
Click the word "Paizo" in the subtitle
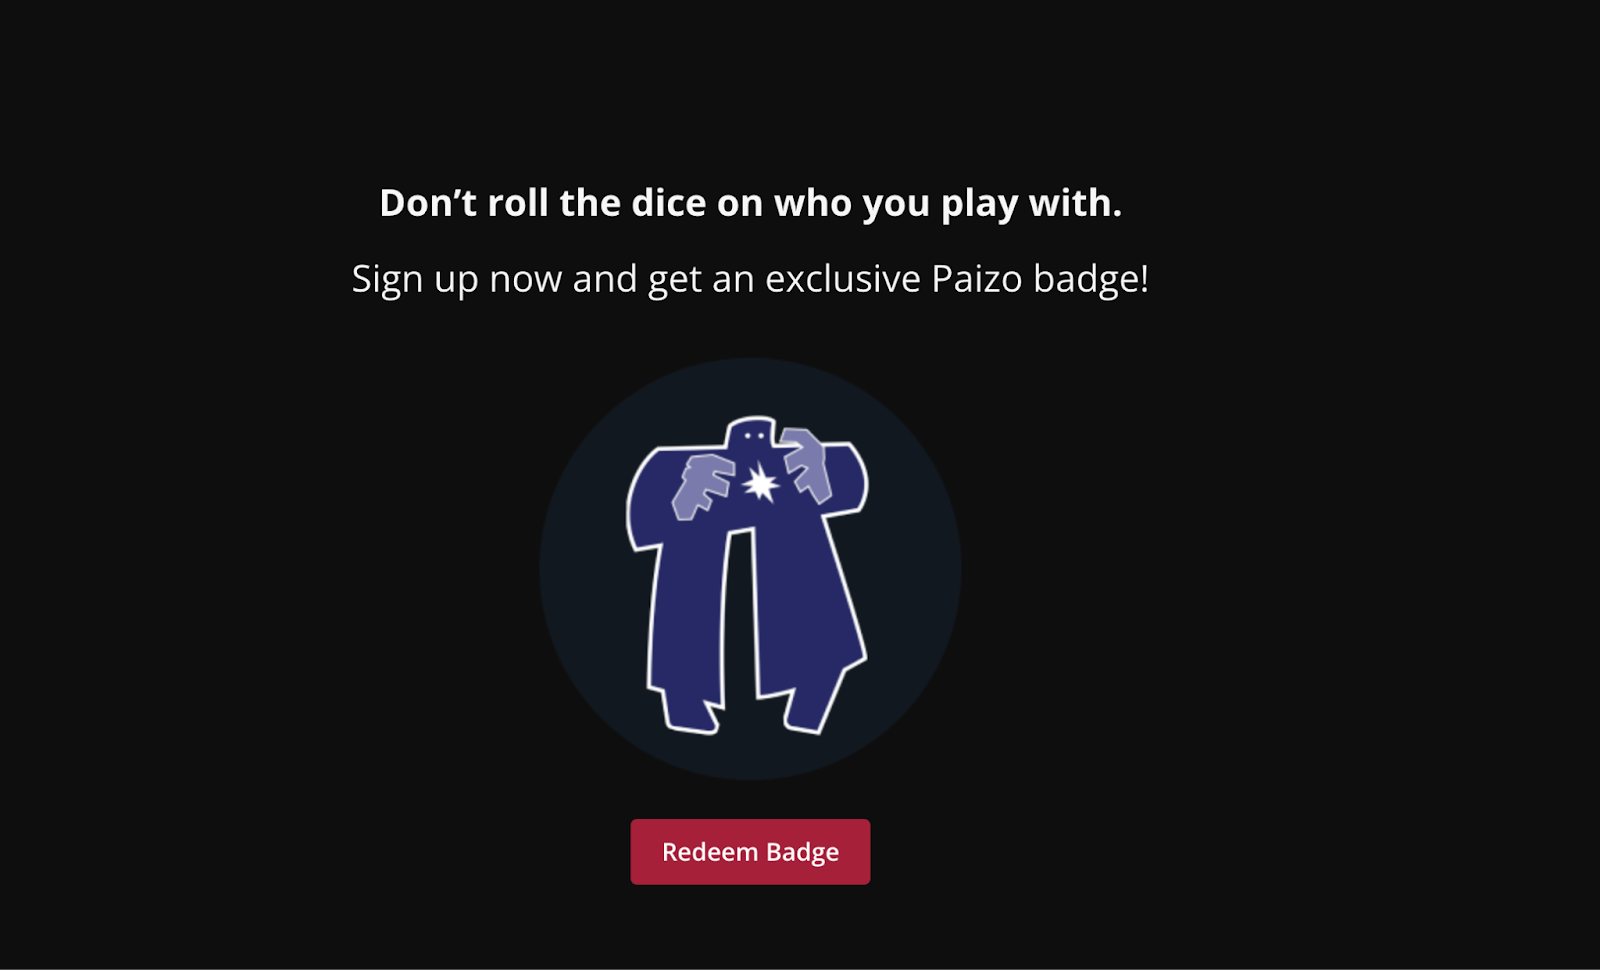click(977, 279)
